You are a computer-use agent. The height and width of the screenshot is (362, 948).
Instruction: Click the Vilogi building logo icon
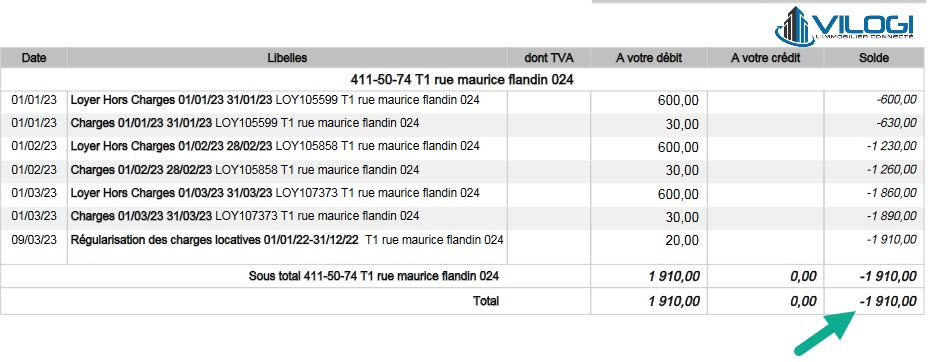coord(795,26)
